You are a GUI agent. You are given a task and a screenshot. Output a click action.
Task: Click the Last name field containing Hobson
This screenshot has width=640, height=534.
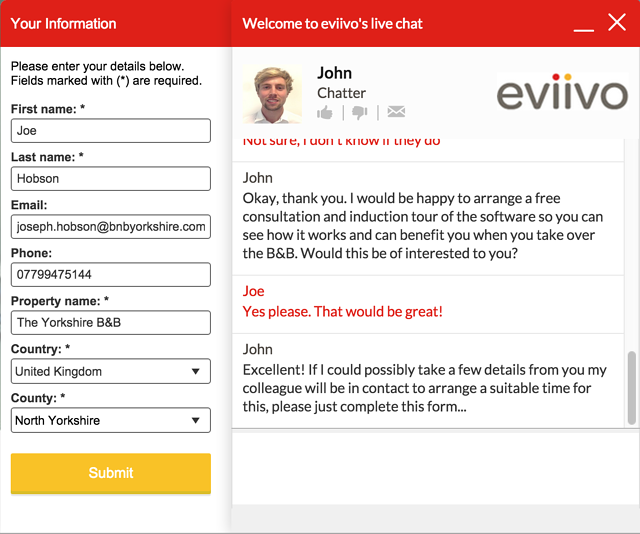pyautogui.click(x=111, y=178)
